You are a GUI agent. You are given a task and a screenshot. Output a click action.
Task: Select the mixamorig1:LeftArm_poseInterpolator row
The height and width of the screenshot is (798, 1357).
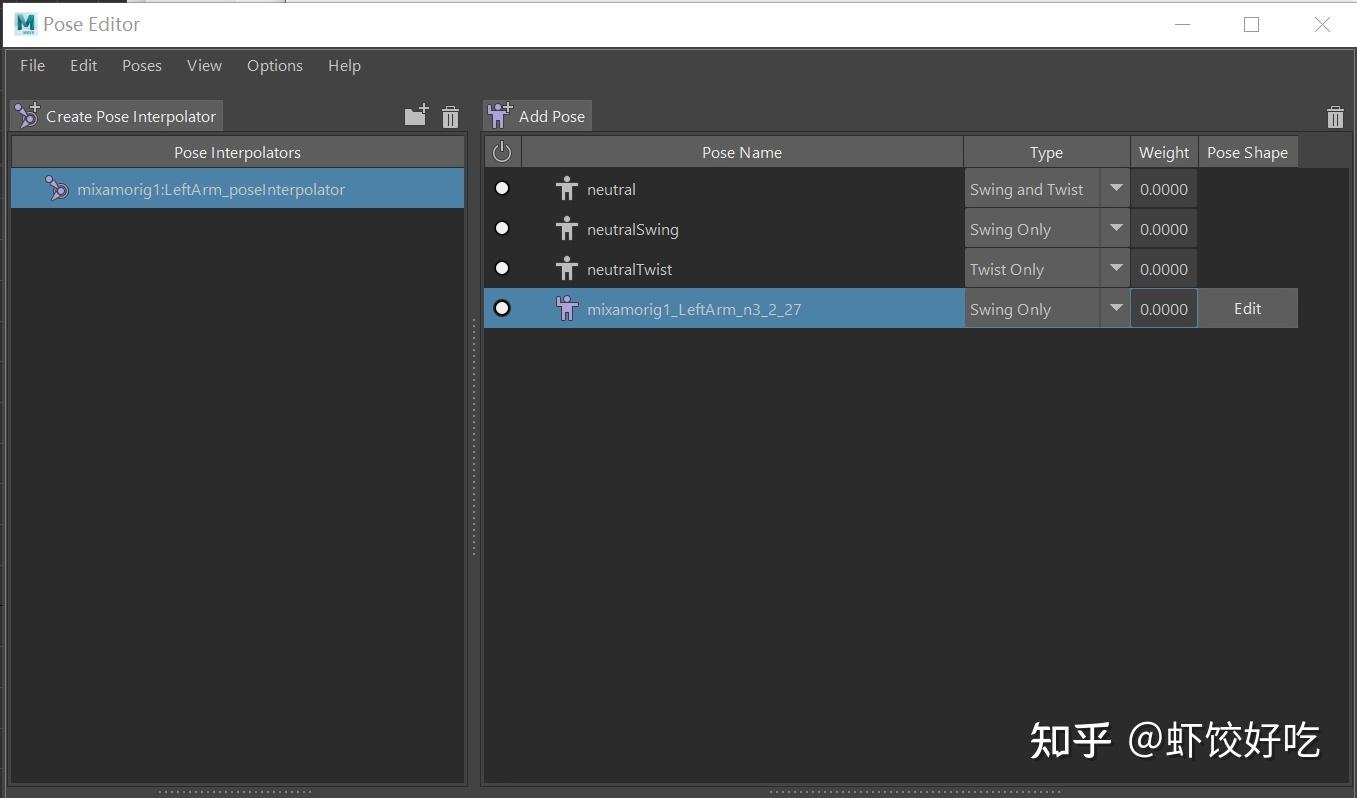point(238,188)
